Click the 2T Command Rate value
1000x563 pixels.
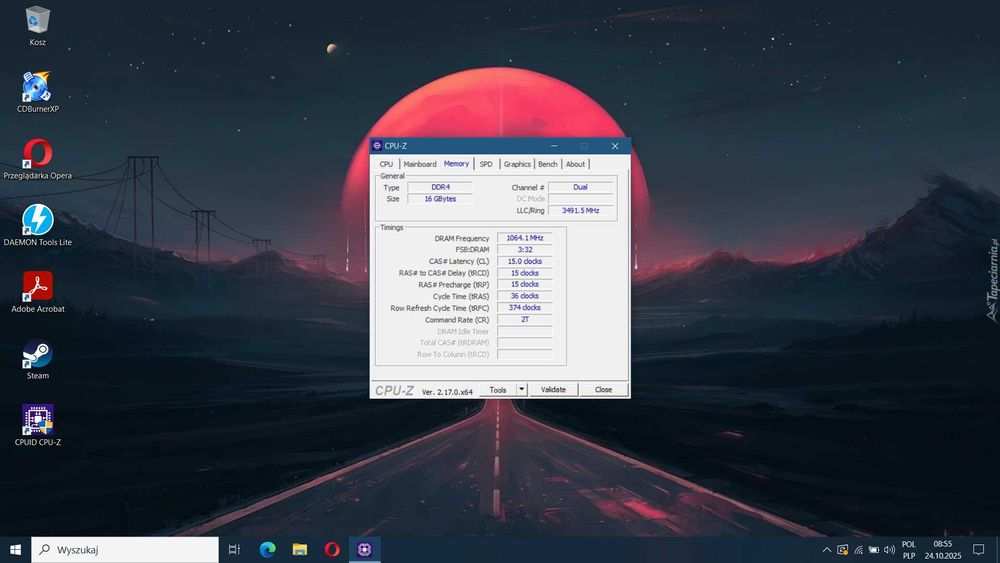click(525, 319)
